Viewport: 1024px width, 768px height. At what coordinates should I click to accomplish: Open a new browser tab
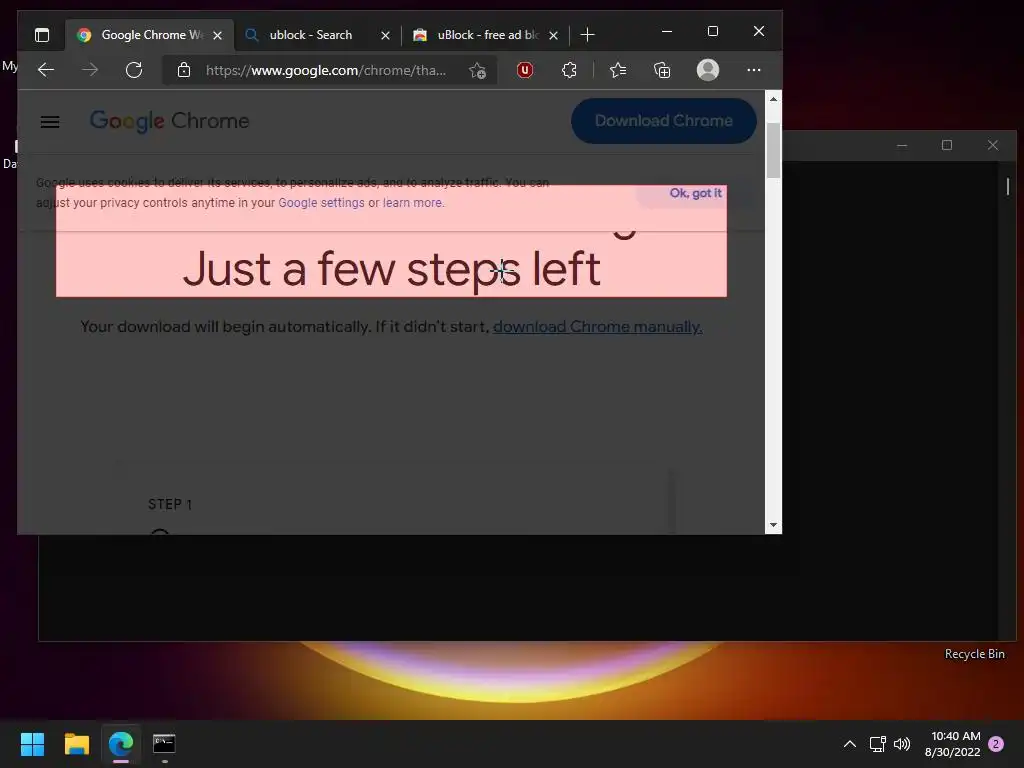point(587,35)
